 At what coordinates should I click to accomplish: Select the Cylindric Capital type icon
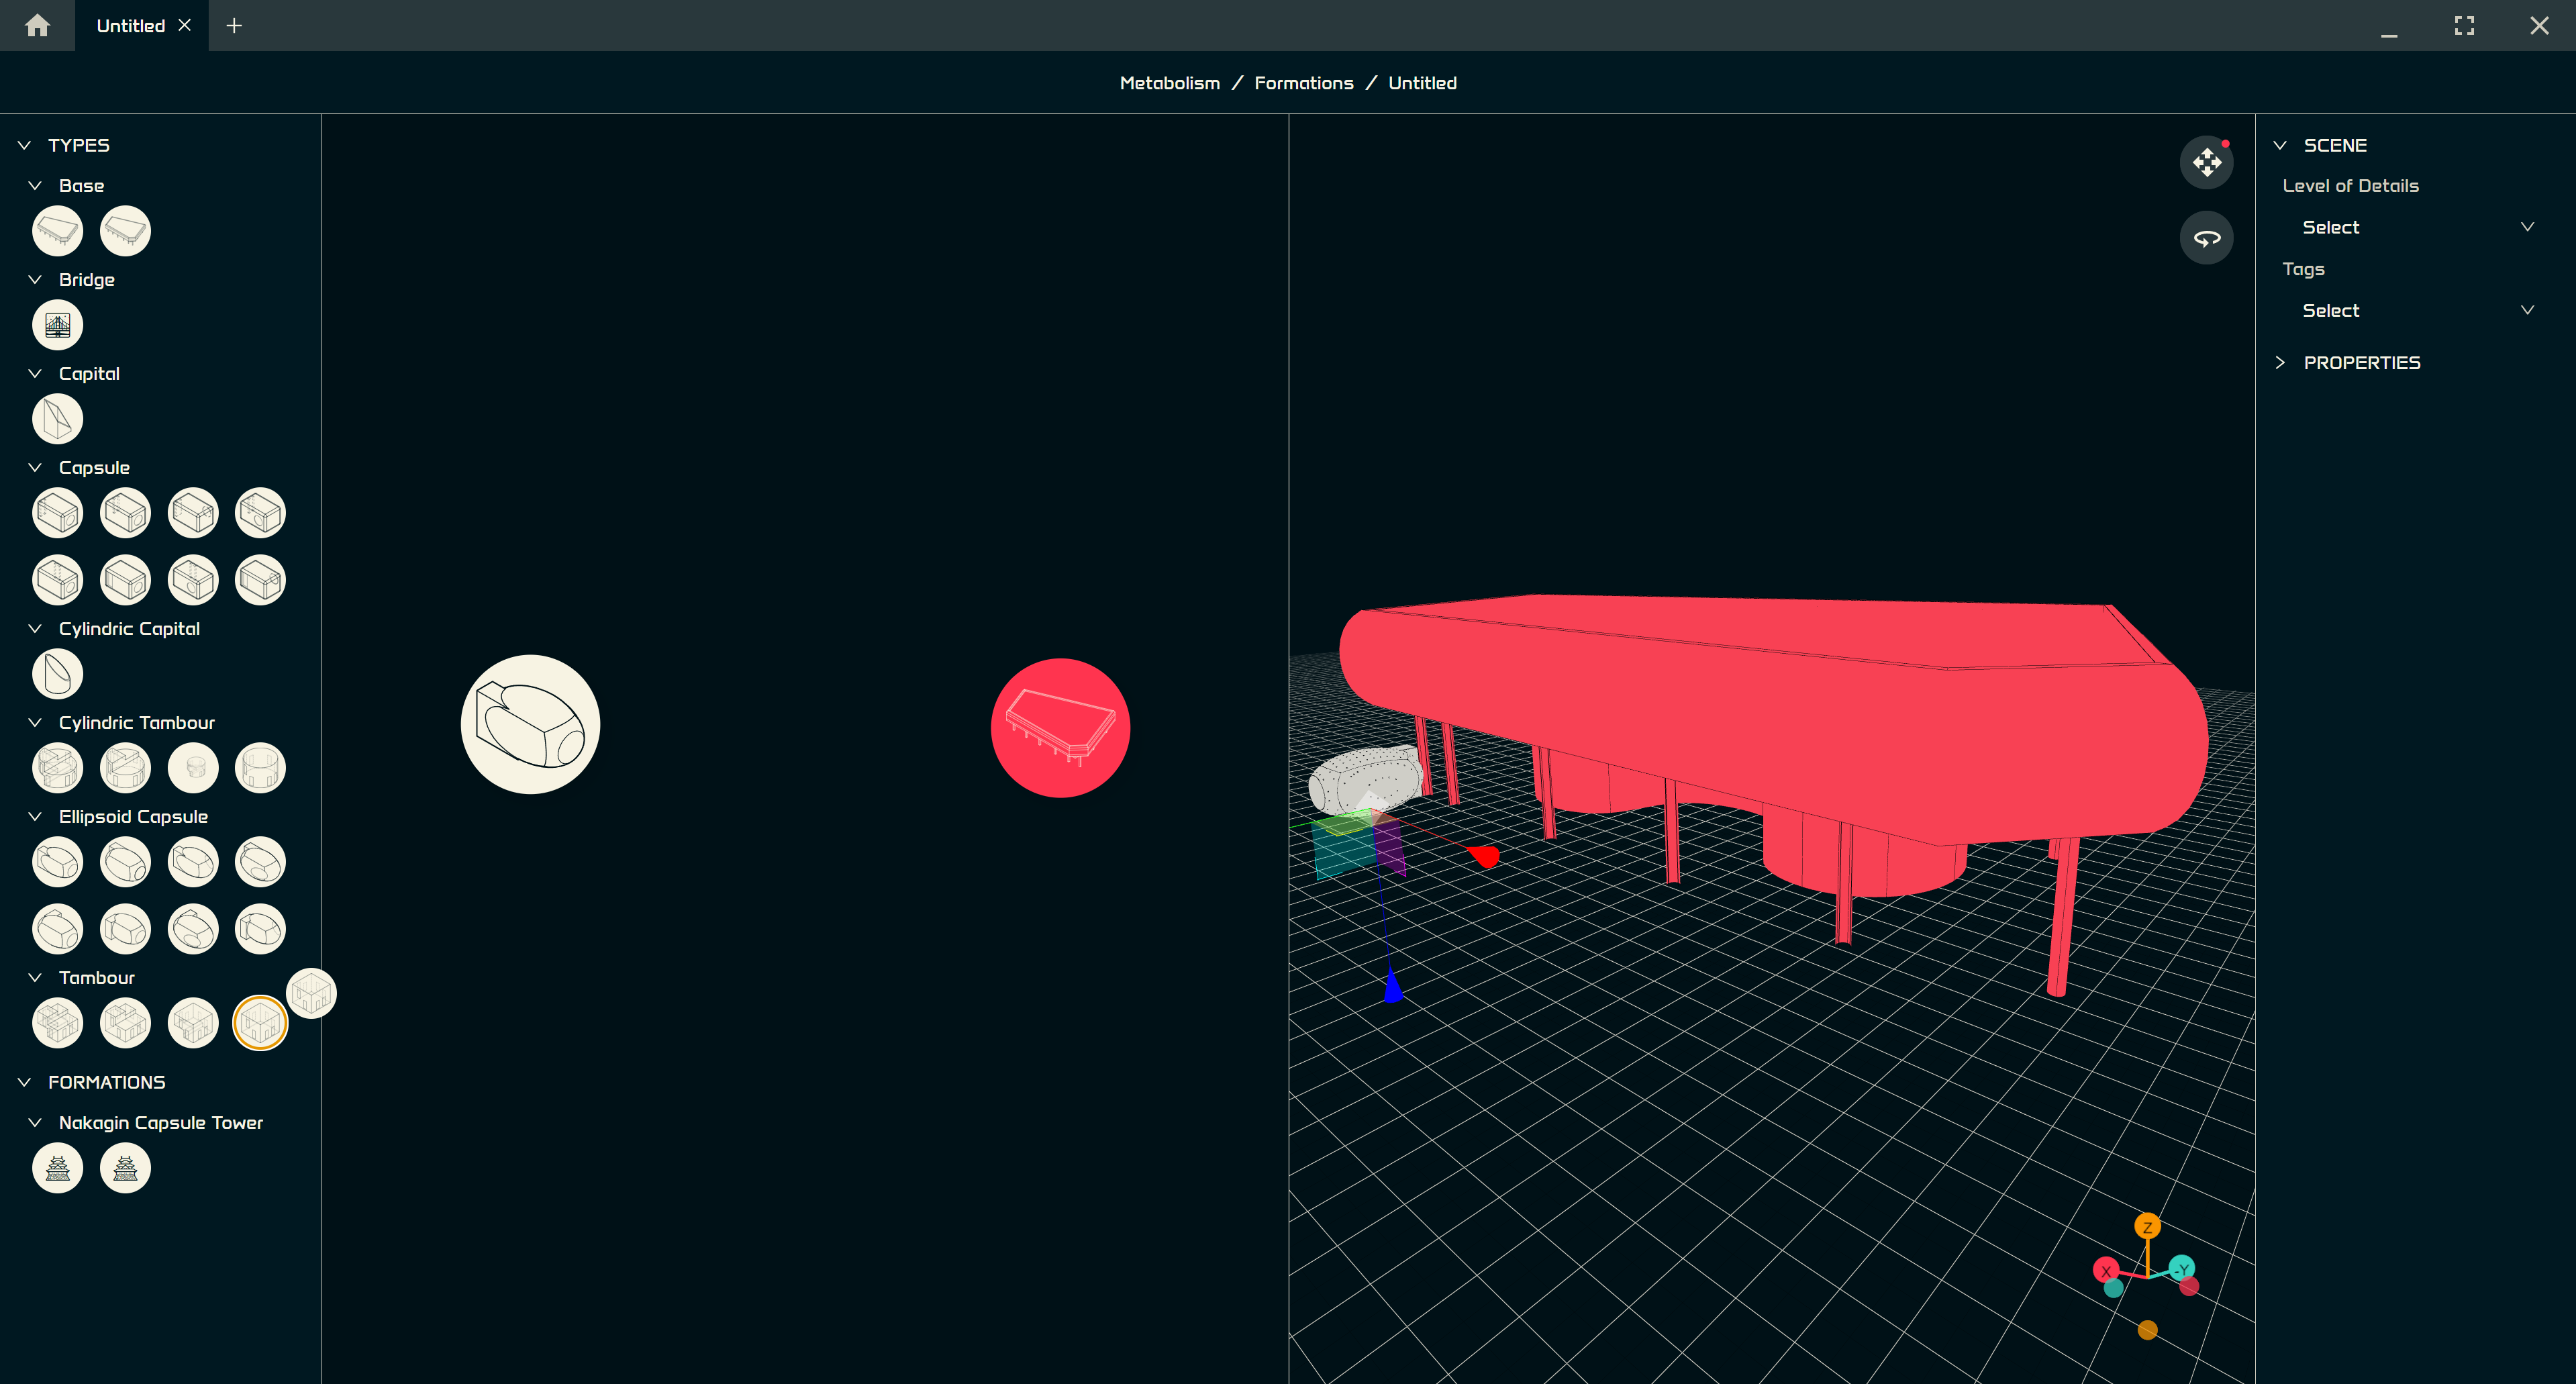click(x=57, y=674)
